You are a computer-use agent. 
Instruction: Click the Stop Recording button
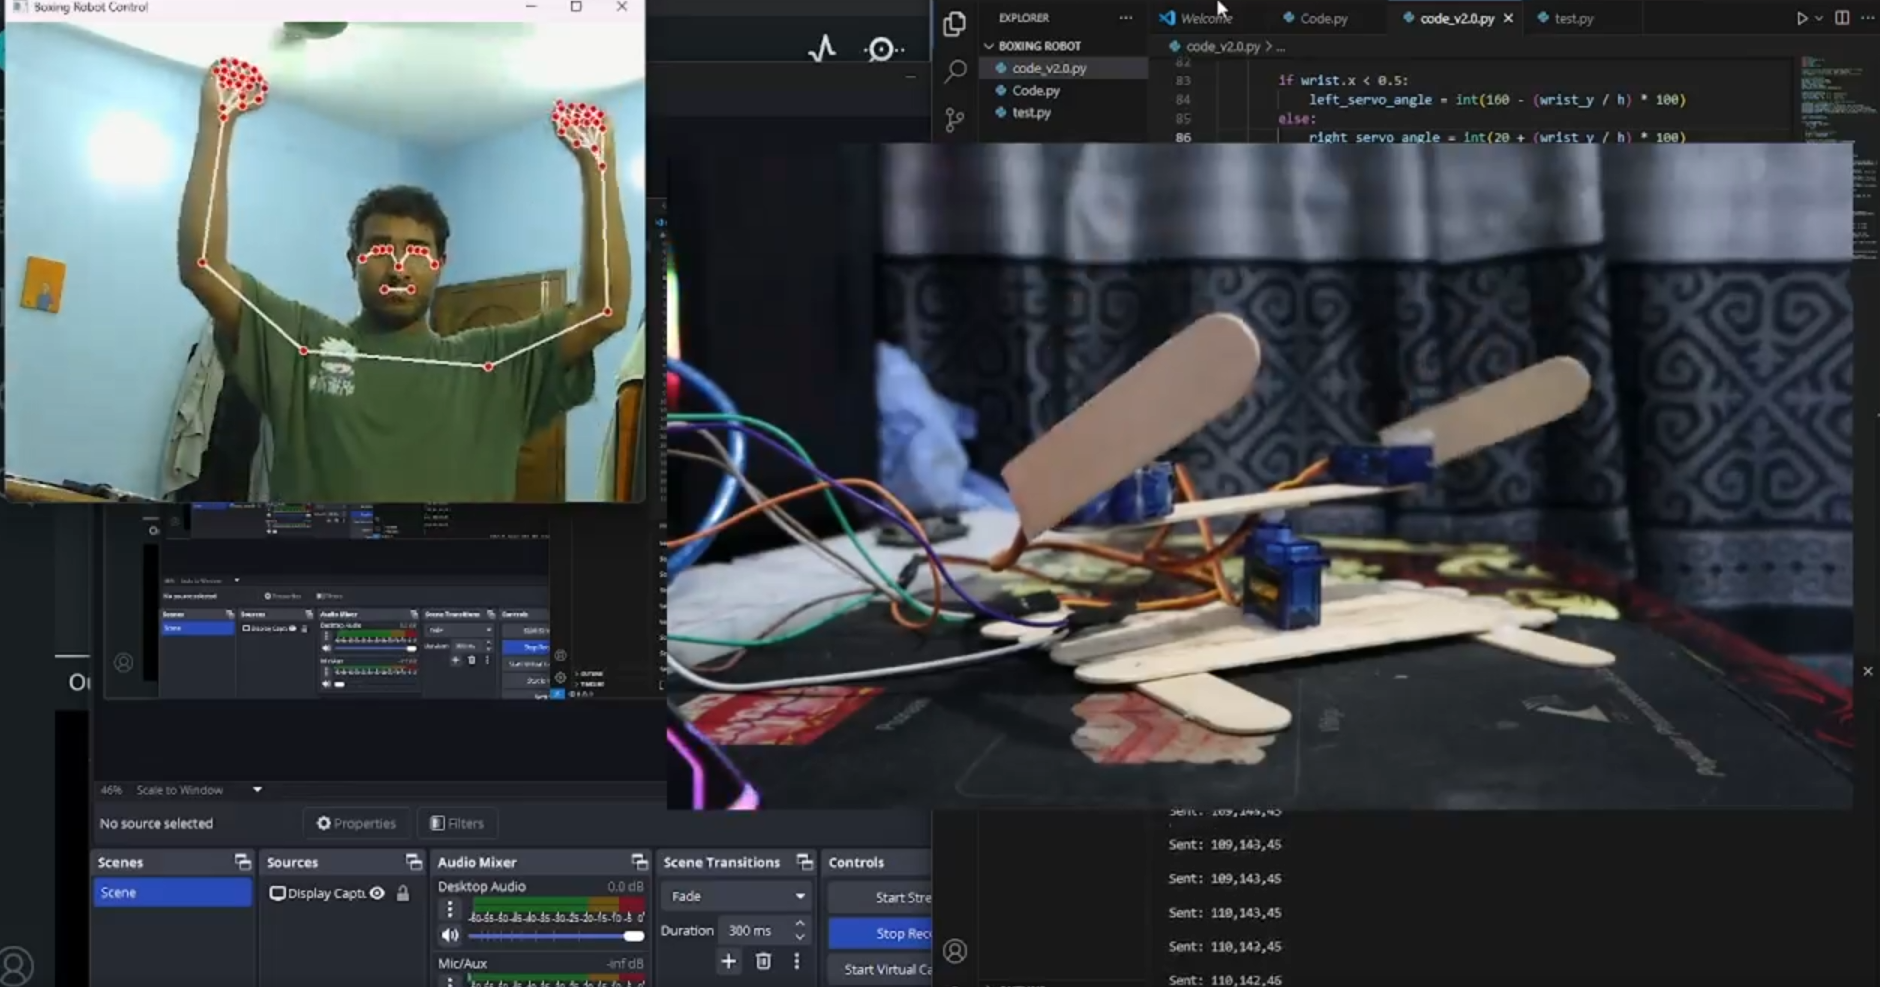tap(881, 933)
